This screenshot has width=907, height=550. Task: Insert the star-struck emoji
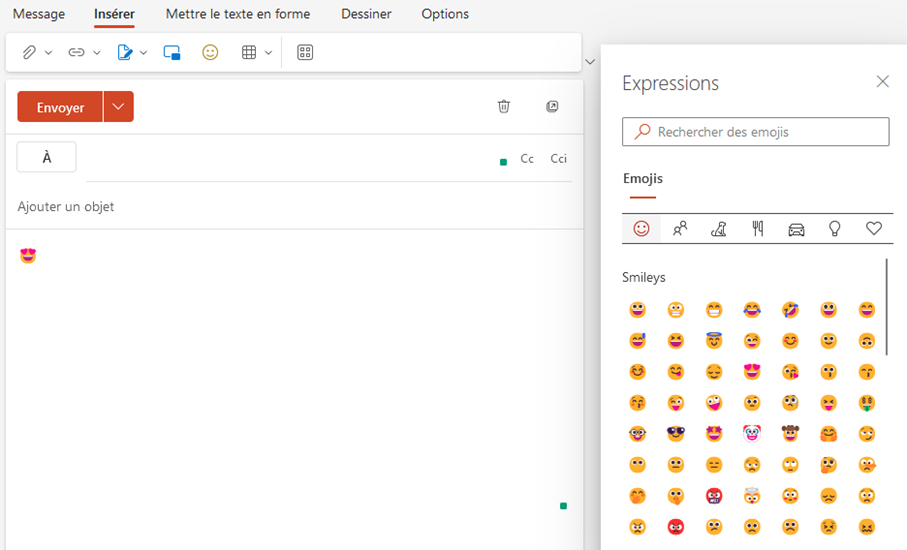[x=714, y=434]
